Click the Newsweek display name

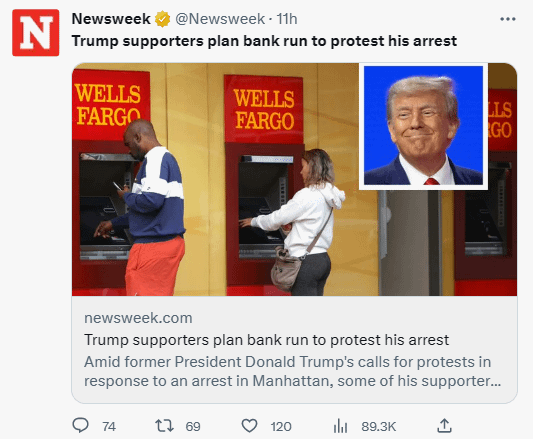point(111,19)
